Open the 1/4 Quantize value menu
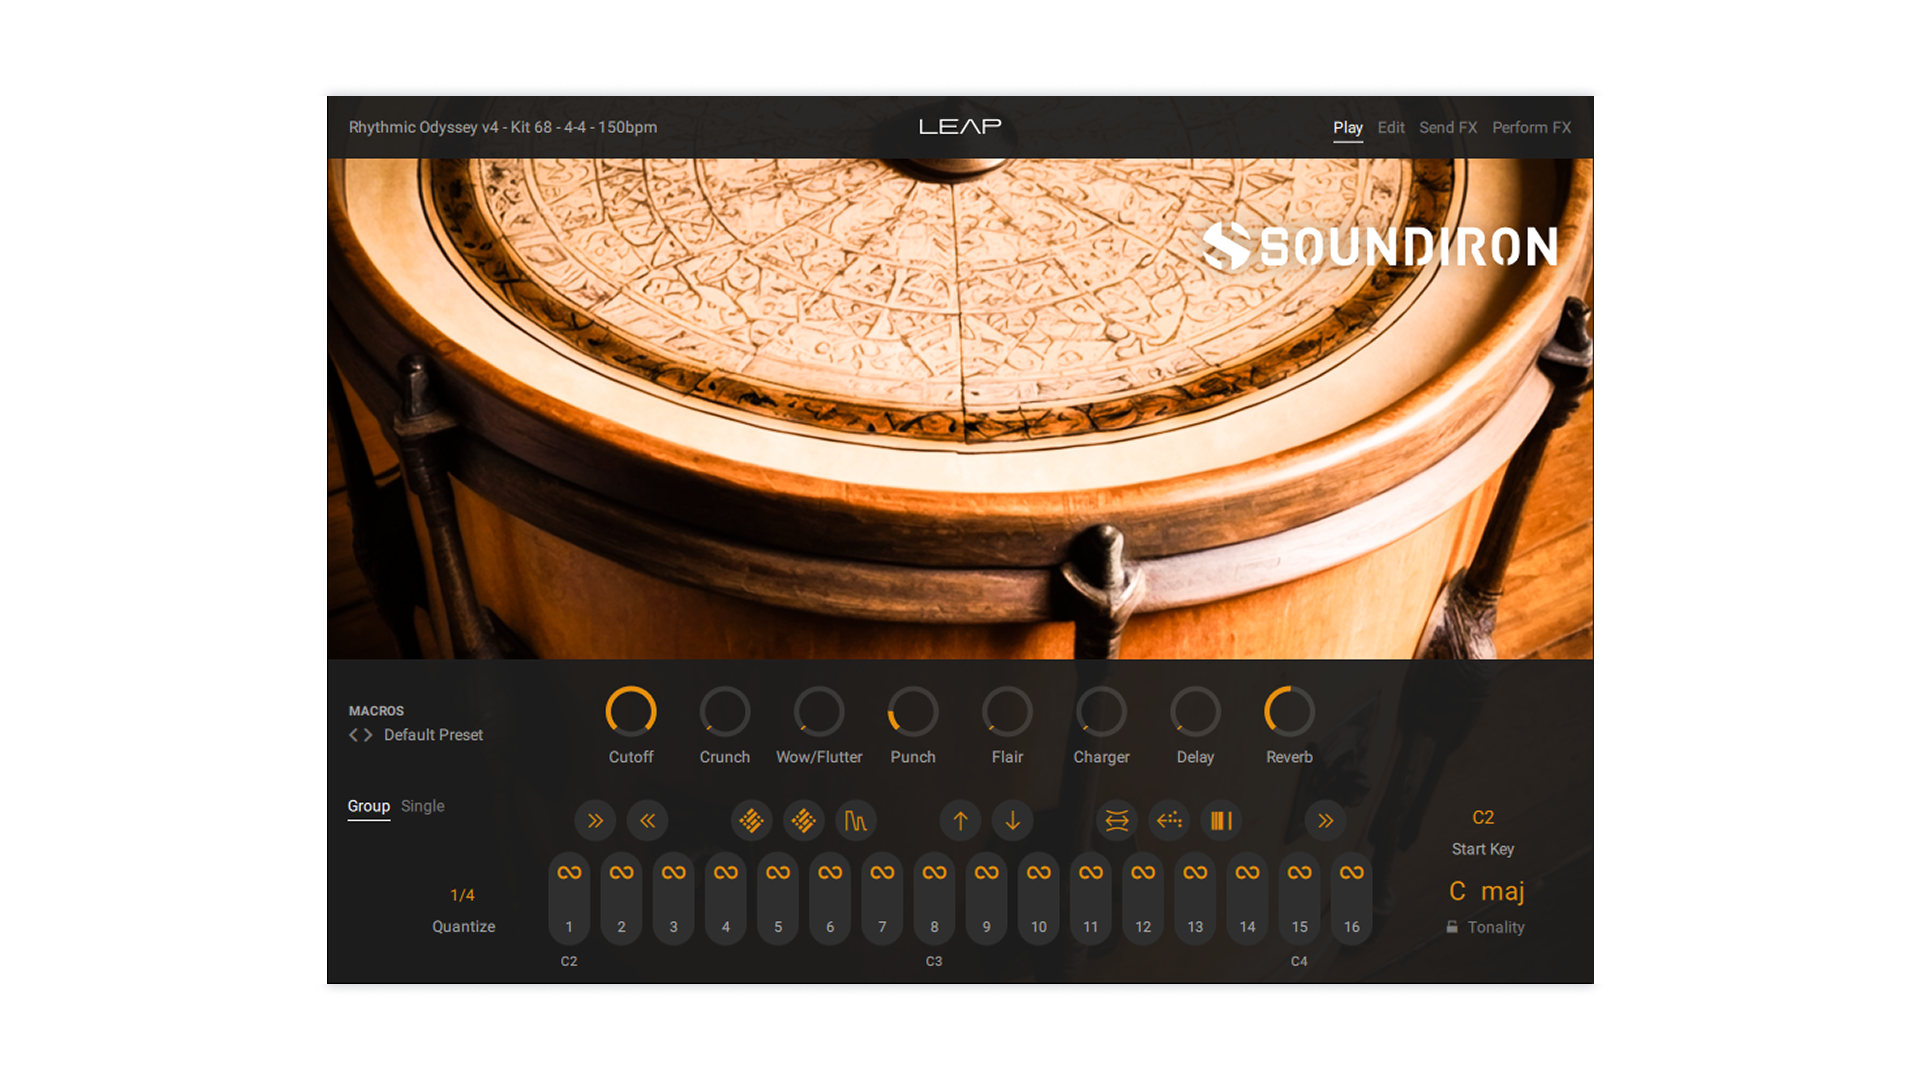 click(x=462, y=895)
